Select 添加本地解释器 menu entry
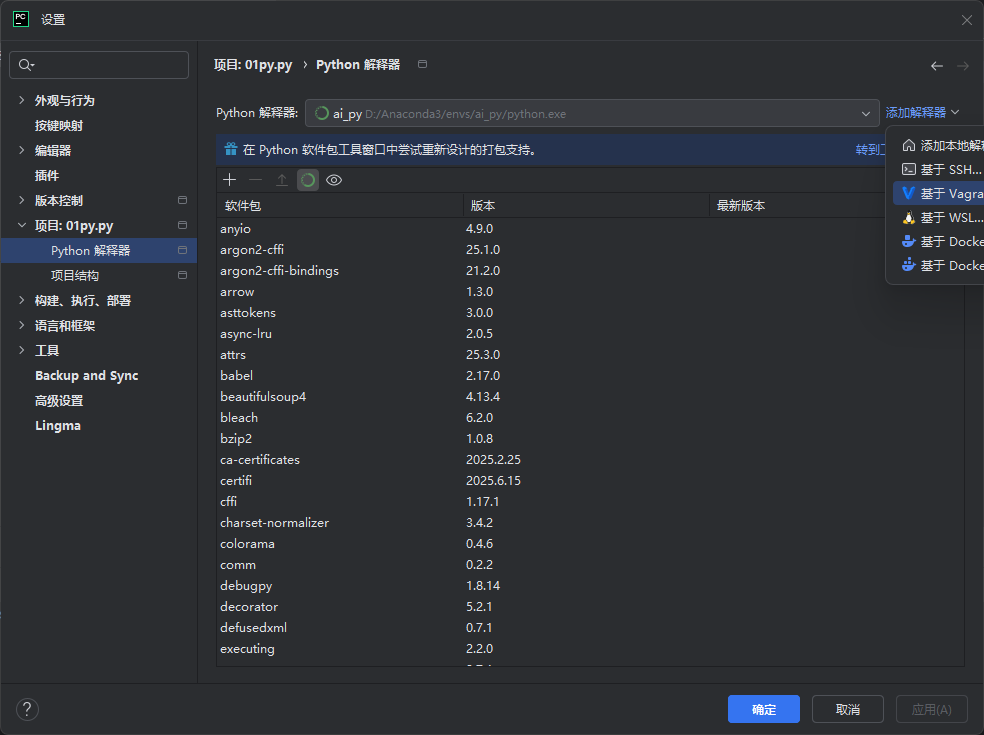Viewport: 984px width, 735px height. (x=939, y=146)
